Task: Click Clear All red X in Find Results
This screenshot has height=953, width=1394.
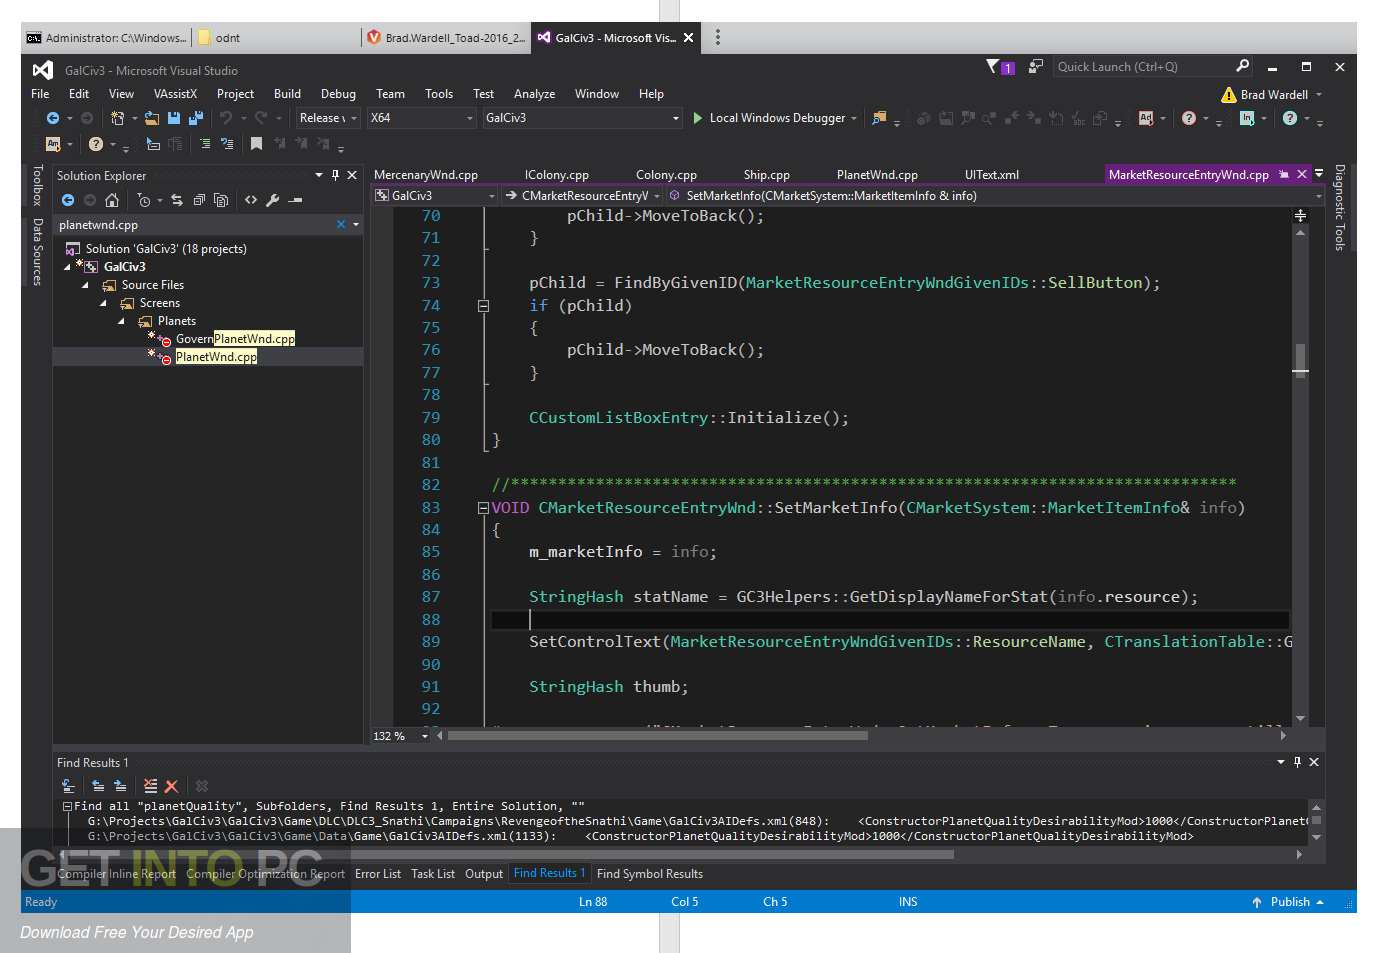Action: coord(171,787)
